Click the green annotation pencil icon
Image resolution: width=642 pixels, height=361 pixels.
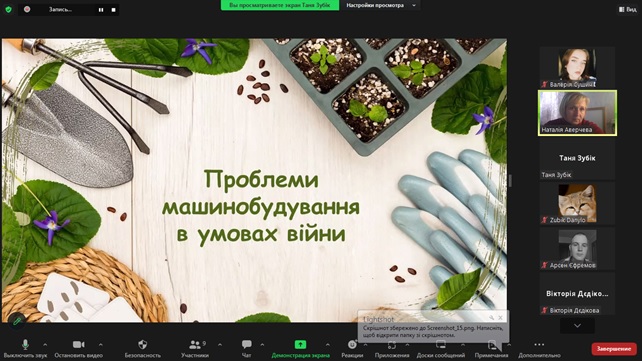pyautogui.click(x=17, y=321)
